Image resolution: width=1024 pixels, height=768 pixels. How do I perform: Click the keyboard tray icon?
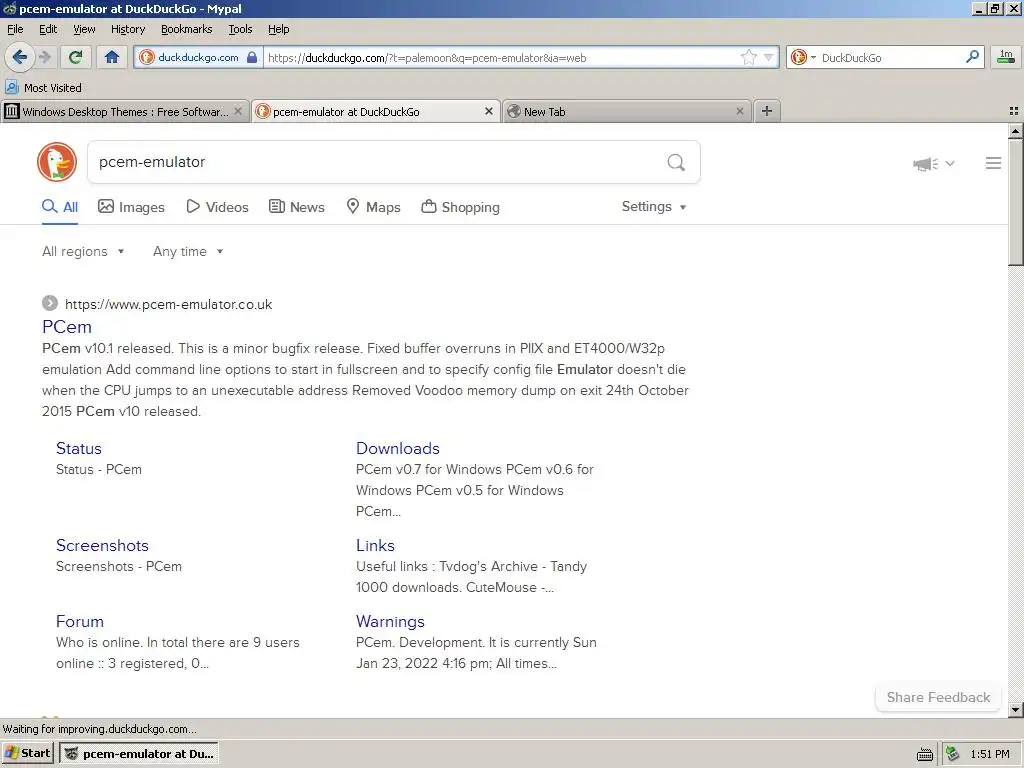(925, 754)
